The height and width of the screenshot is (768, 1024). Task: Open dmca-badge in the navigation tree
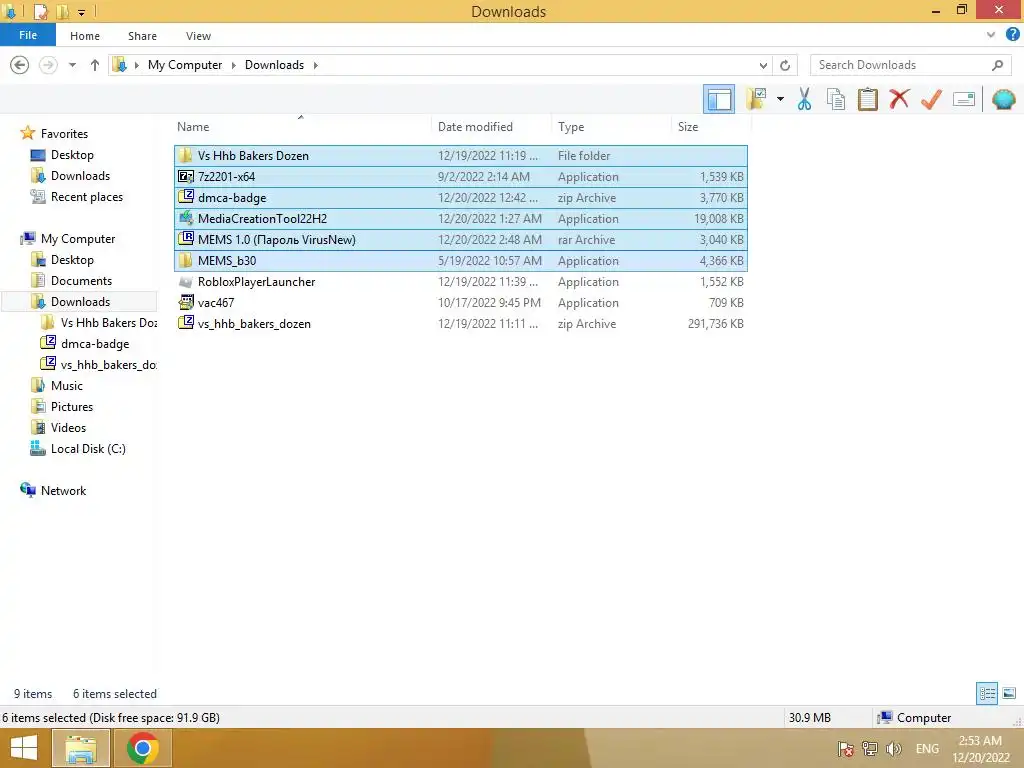[95, 344]
